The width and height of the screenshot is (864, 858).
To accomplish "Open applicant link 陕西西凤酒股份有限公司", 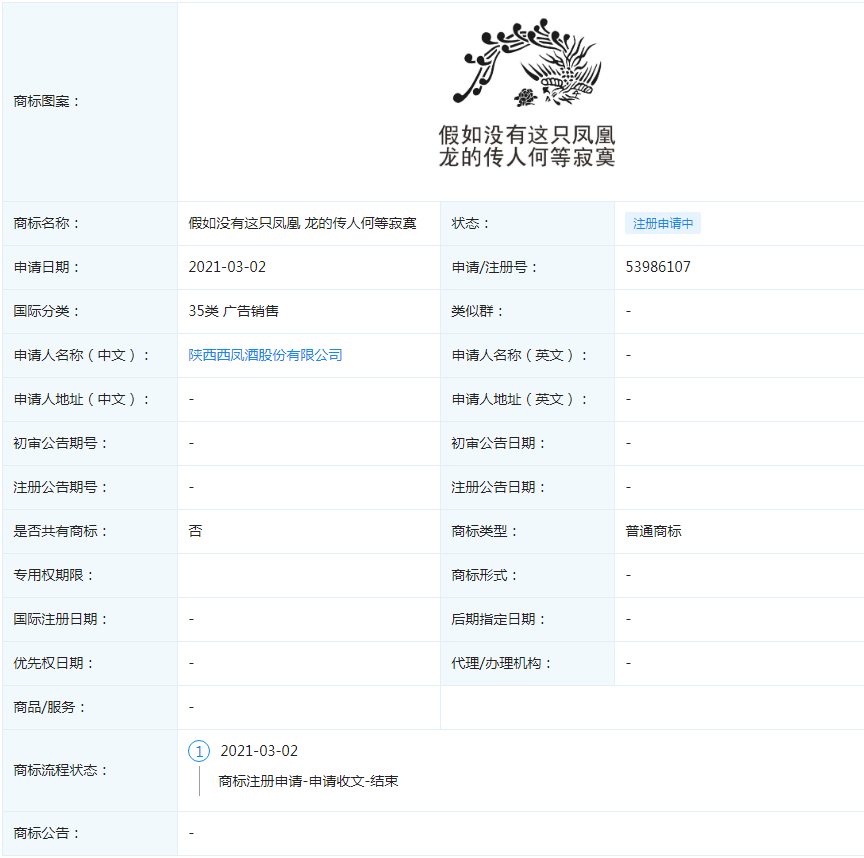I will coord(265,355).
